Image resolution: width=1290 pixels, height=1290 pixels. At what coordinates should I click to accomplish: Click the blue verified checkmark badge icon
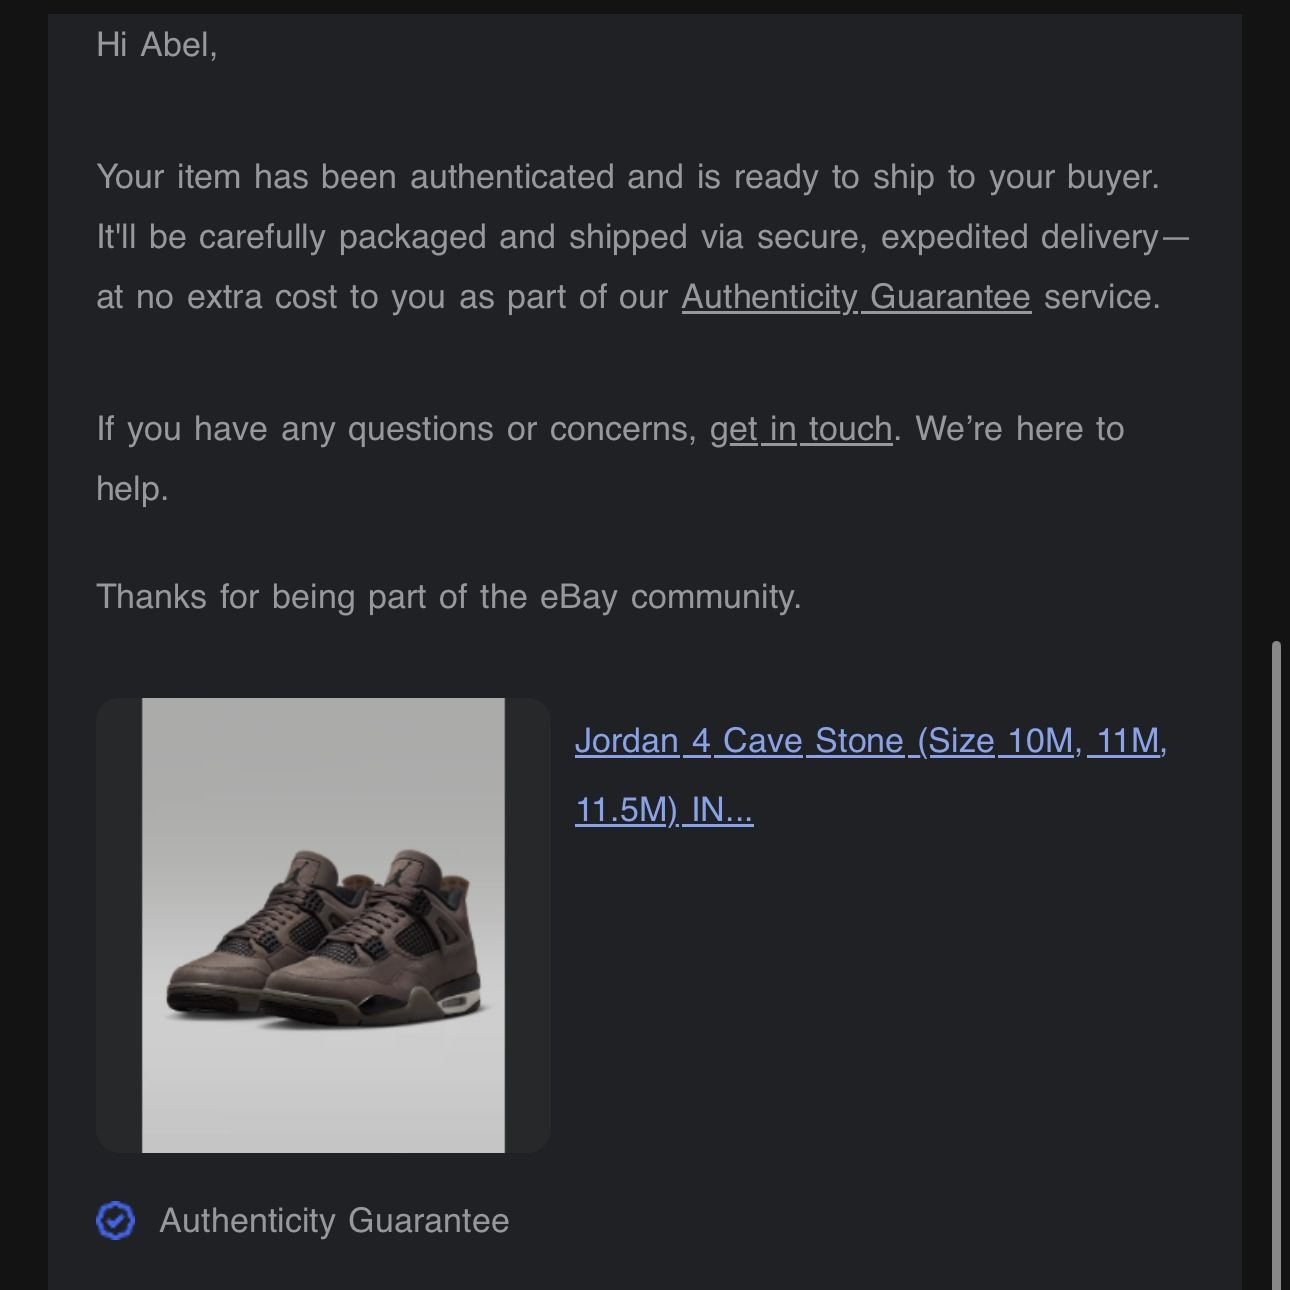point(115,1220)
